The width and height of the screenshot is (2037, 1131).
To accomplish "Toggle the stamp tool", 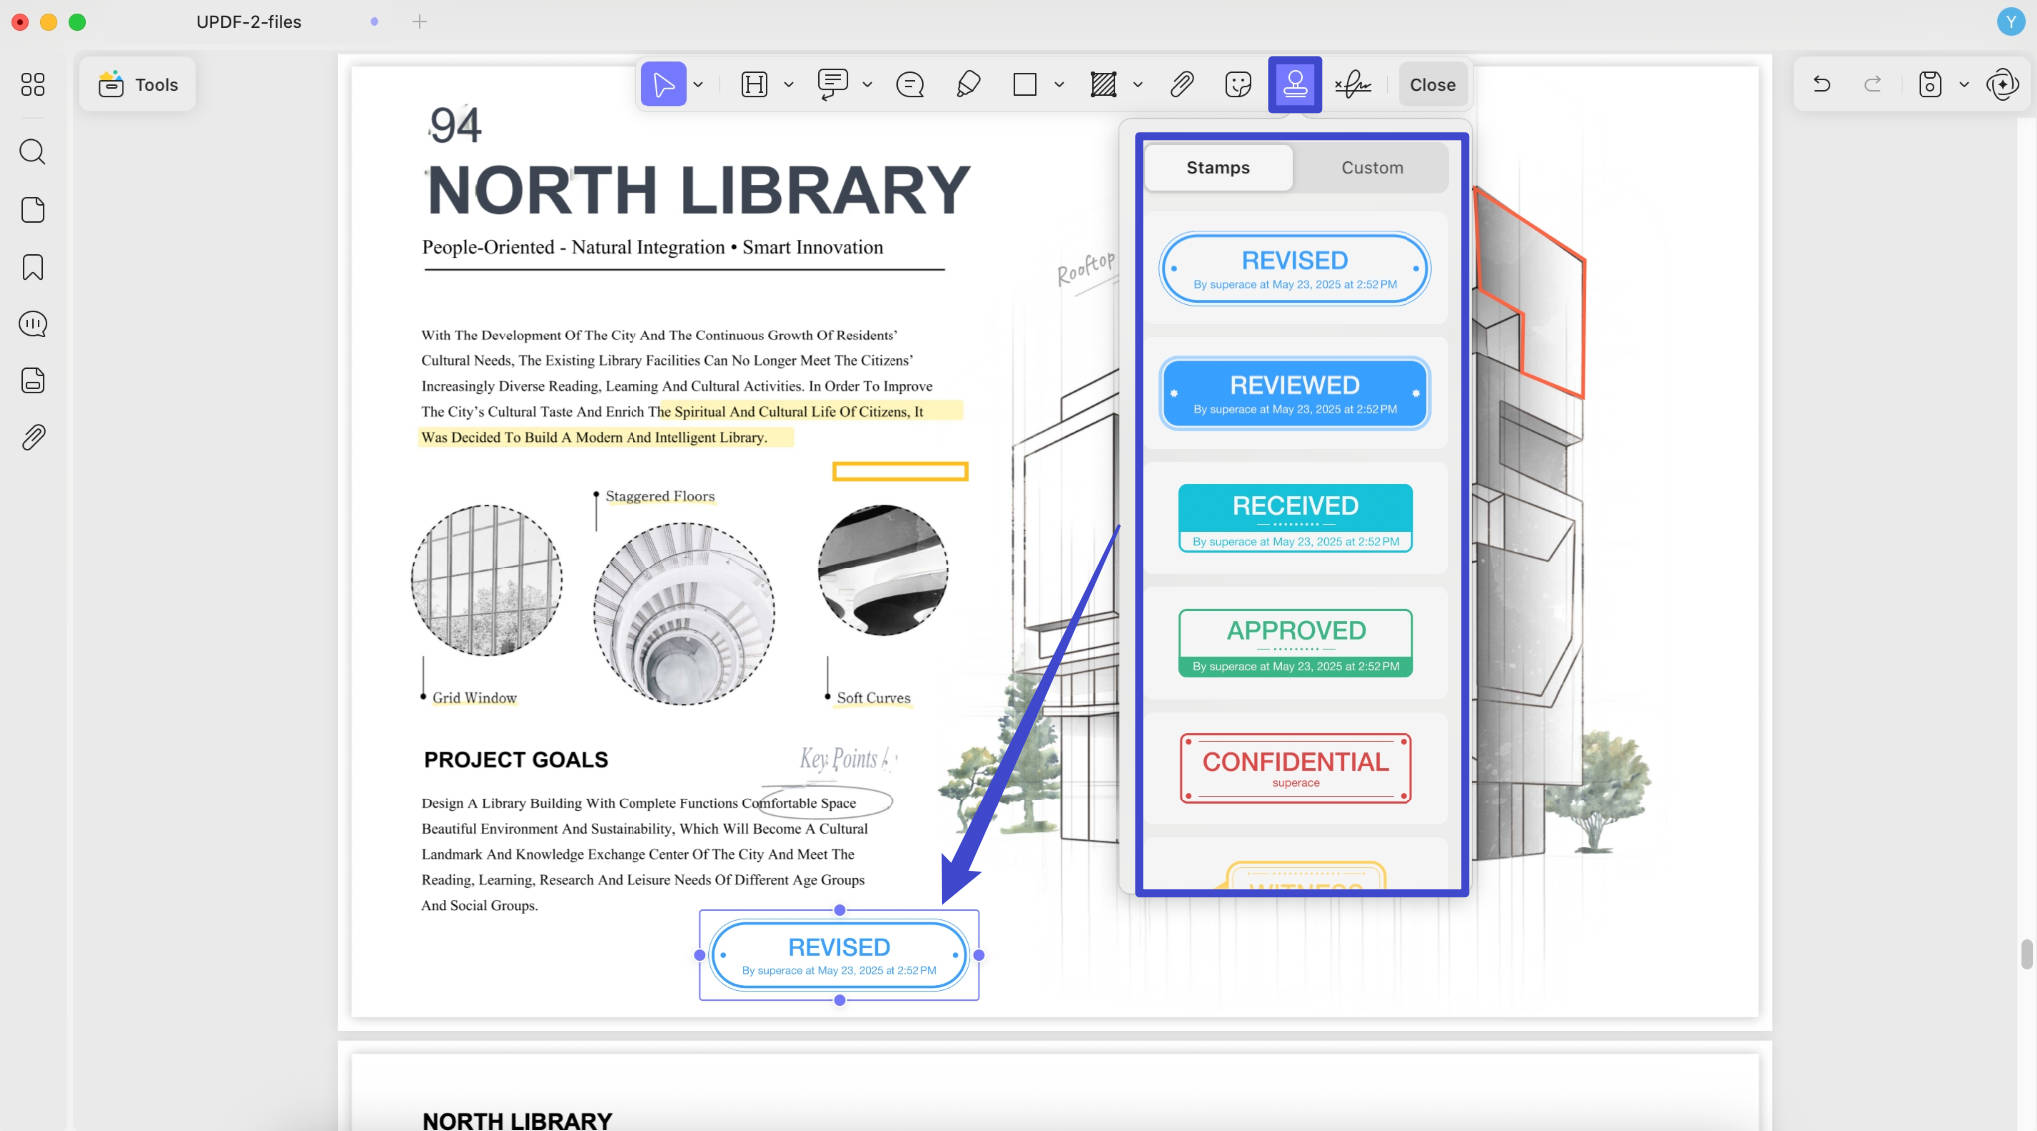I will click(x=1295, y=85).
